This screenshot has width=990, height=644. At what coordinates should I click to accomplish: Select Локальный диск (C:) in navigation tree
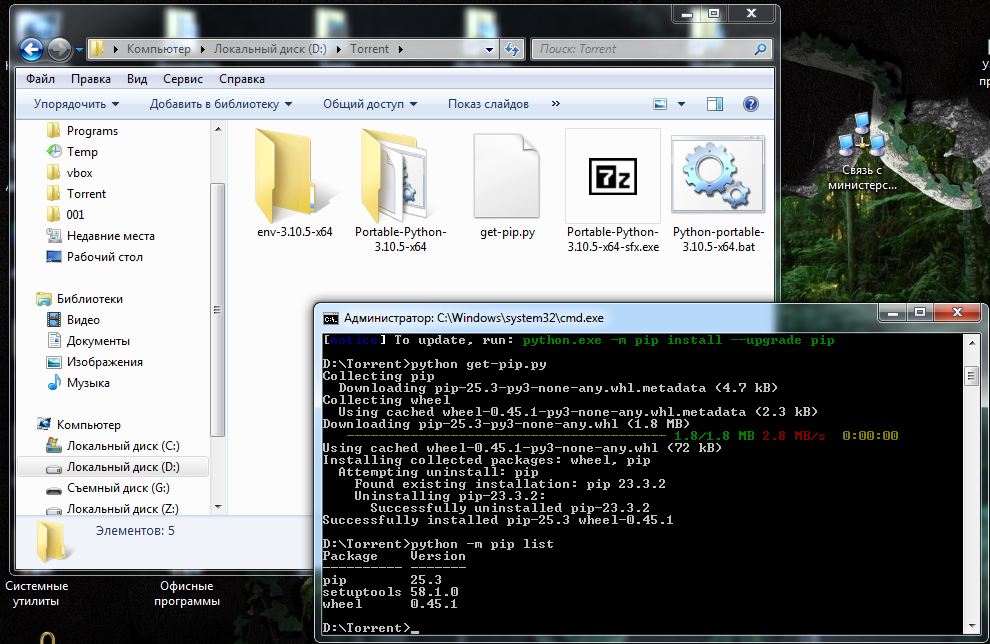[123, 446]
